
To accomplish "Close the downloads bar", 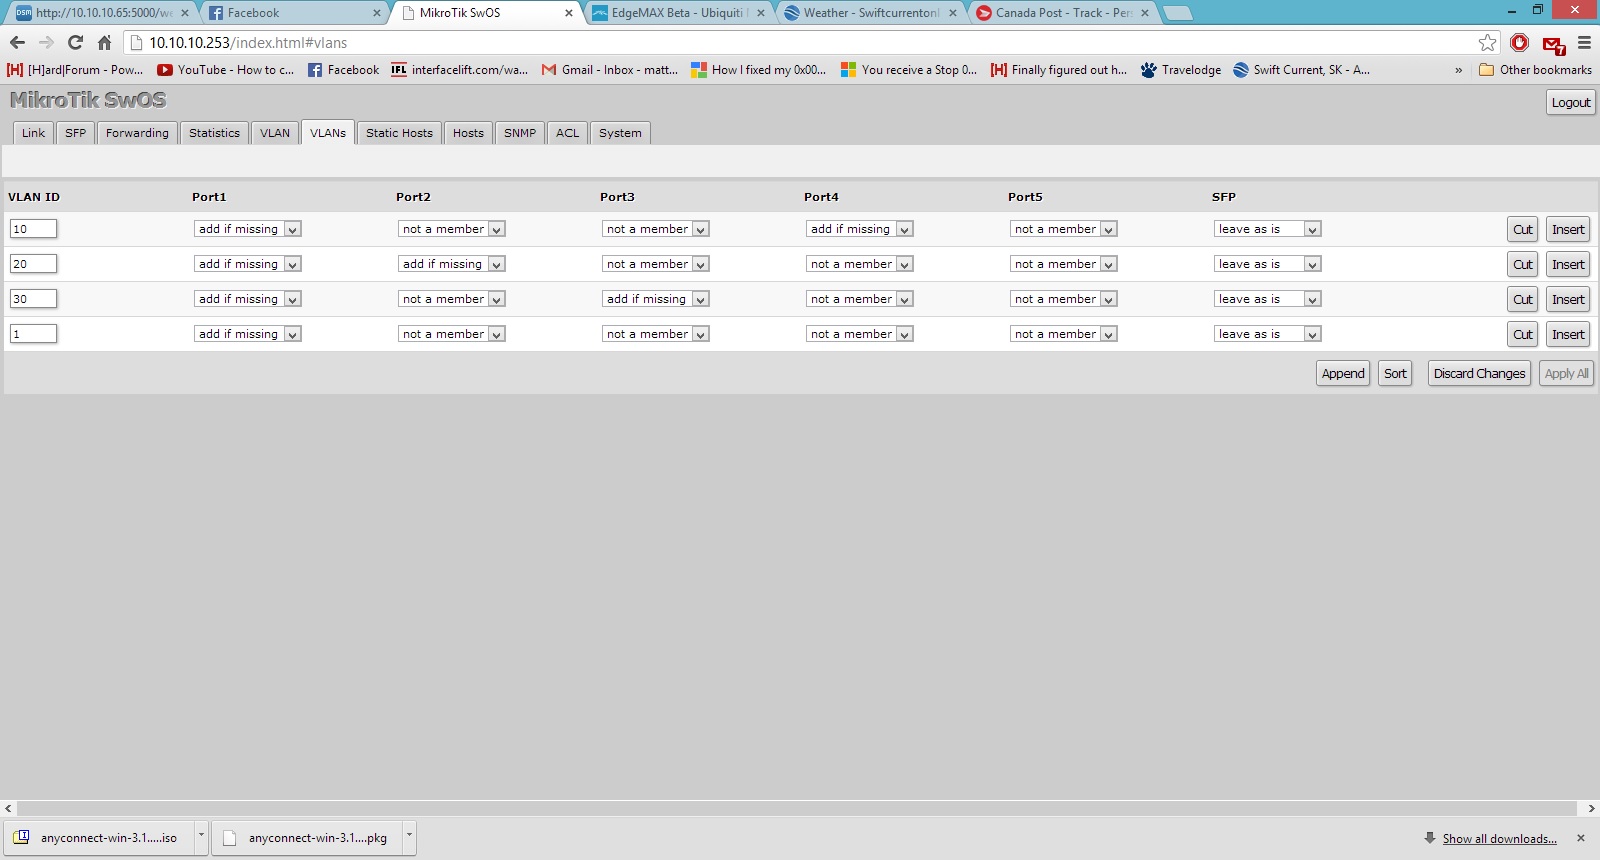I will 1581,838.
